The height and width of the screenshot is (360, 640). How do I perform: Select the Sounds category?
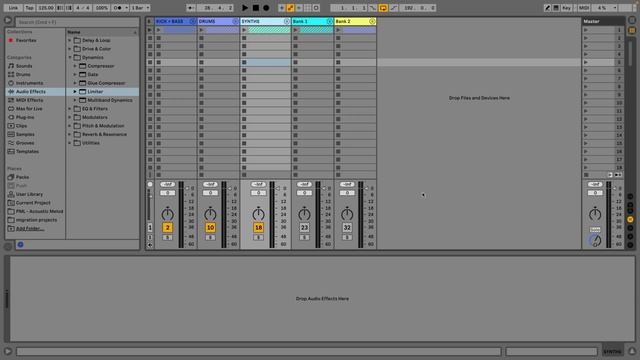tap(24, 66)
